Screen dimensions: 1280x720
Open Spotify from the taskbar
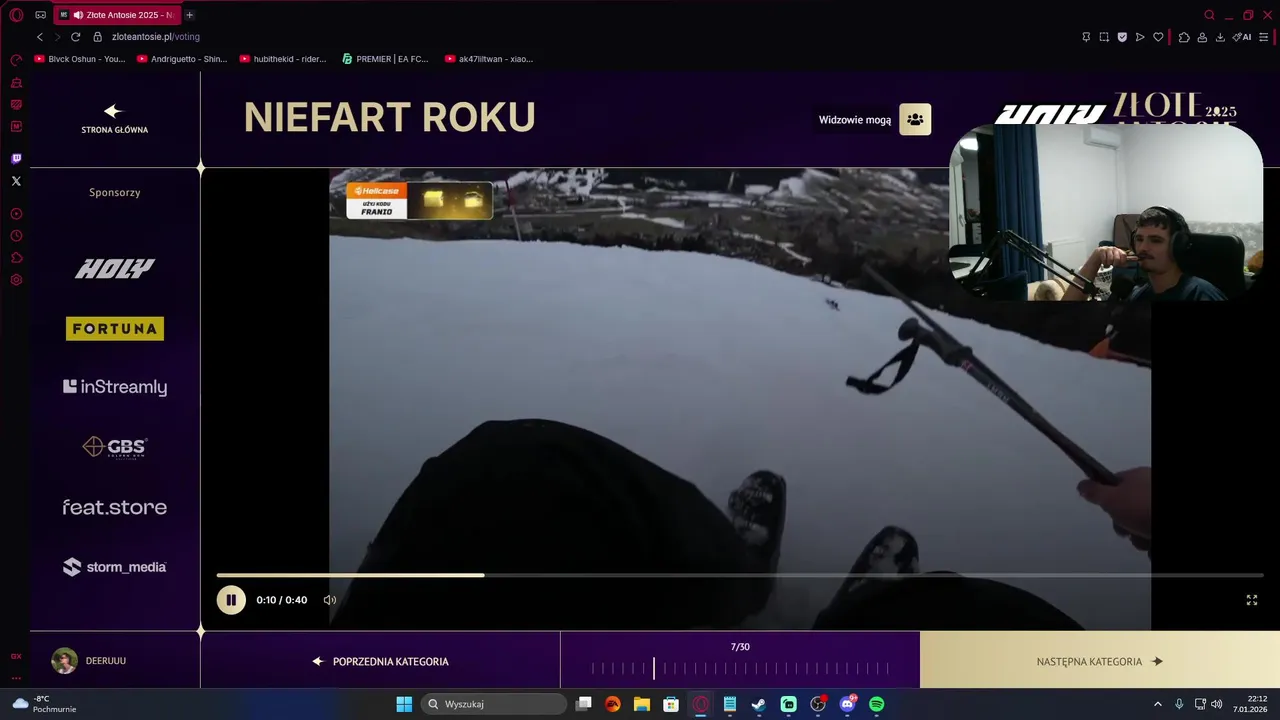pyautogui.click(x=877, y=704)
